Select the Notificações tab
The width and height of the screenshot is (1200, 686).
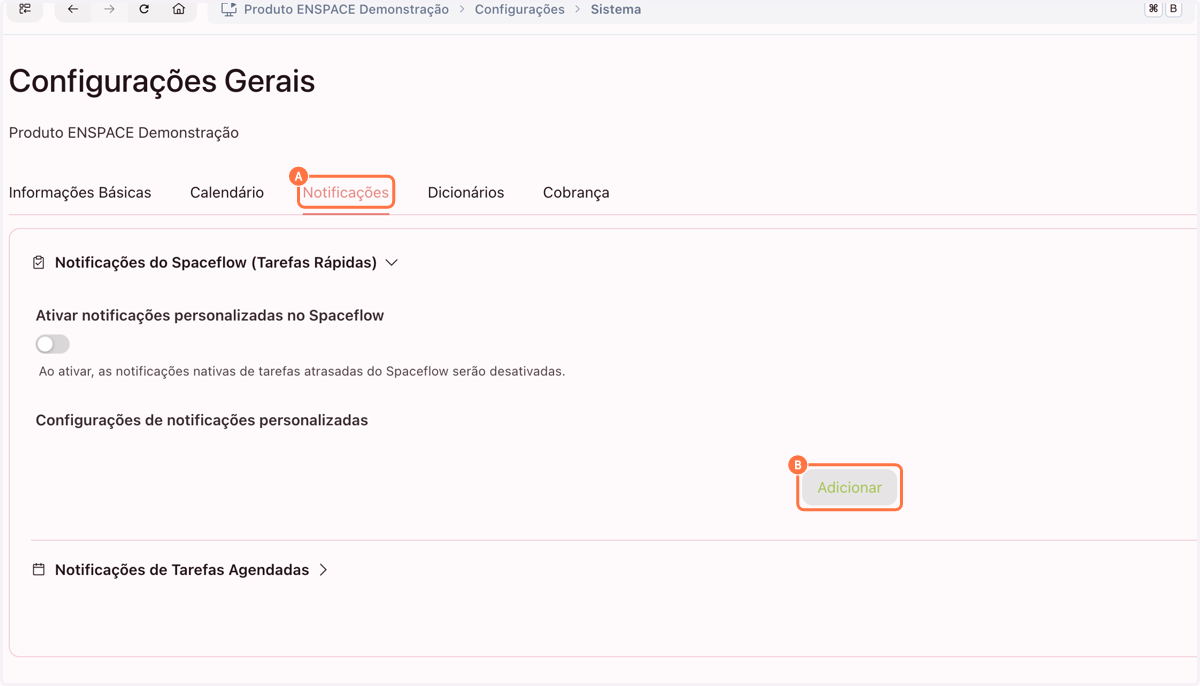[346, 192]
